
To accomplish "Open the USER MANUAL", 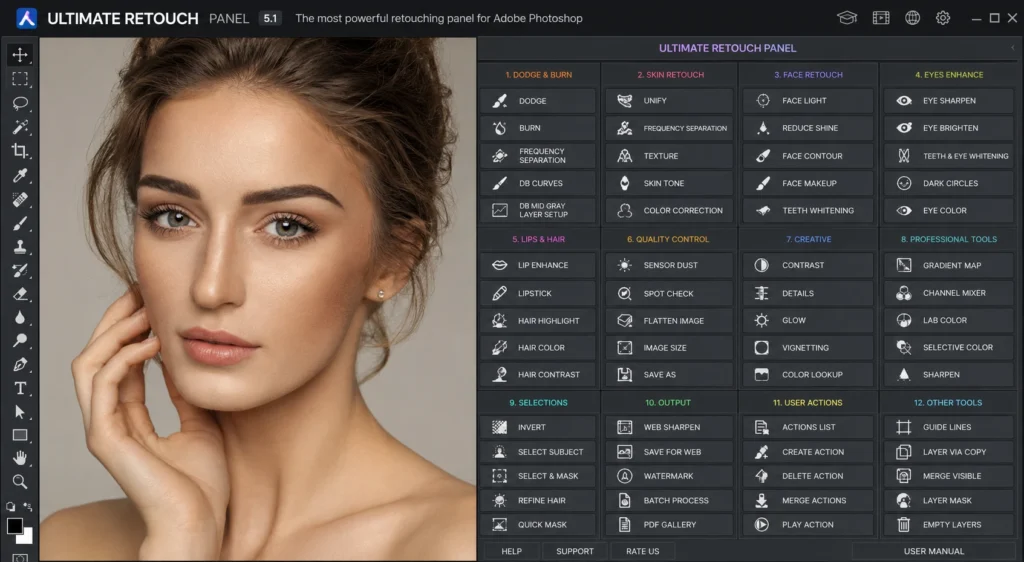I will point(933,551).
